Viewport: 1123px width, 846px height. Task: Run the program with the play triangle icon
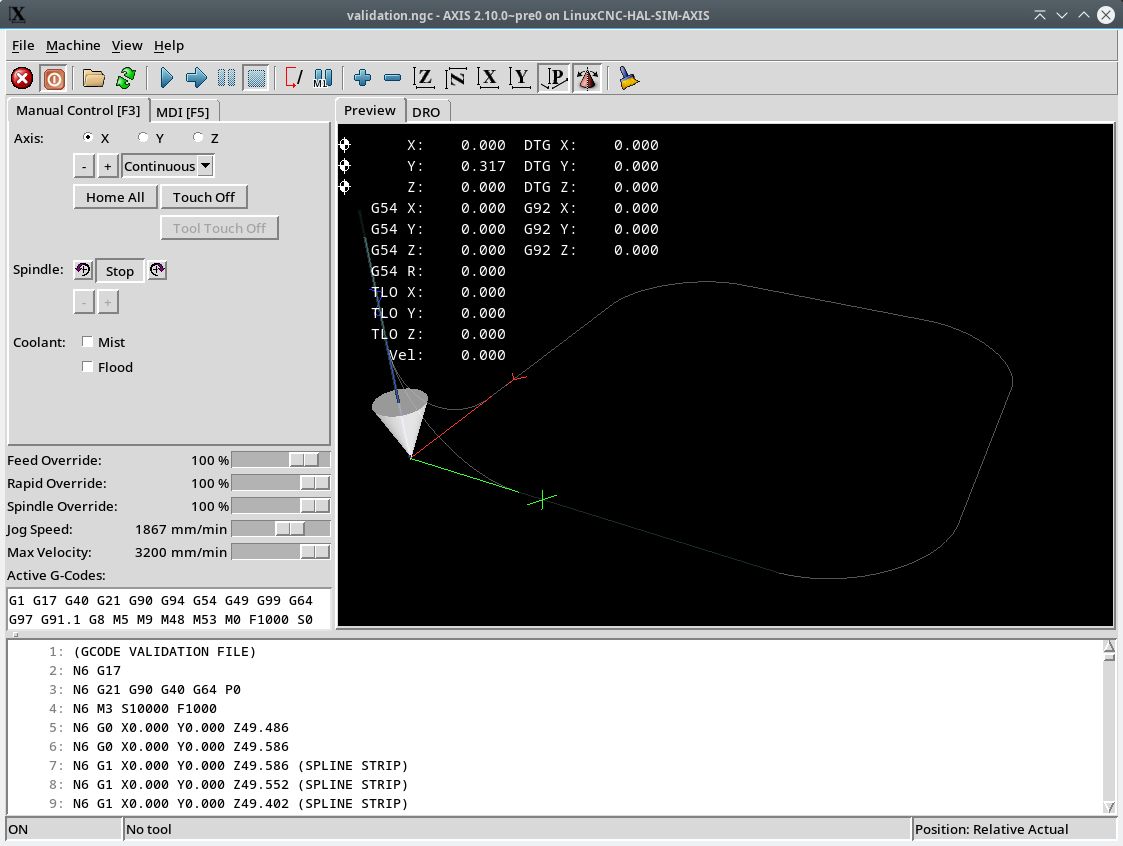click(x=166, y=78)
